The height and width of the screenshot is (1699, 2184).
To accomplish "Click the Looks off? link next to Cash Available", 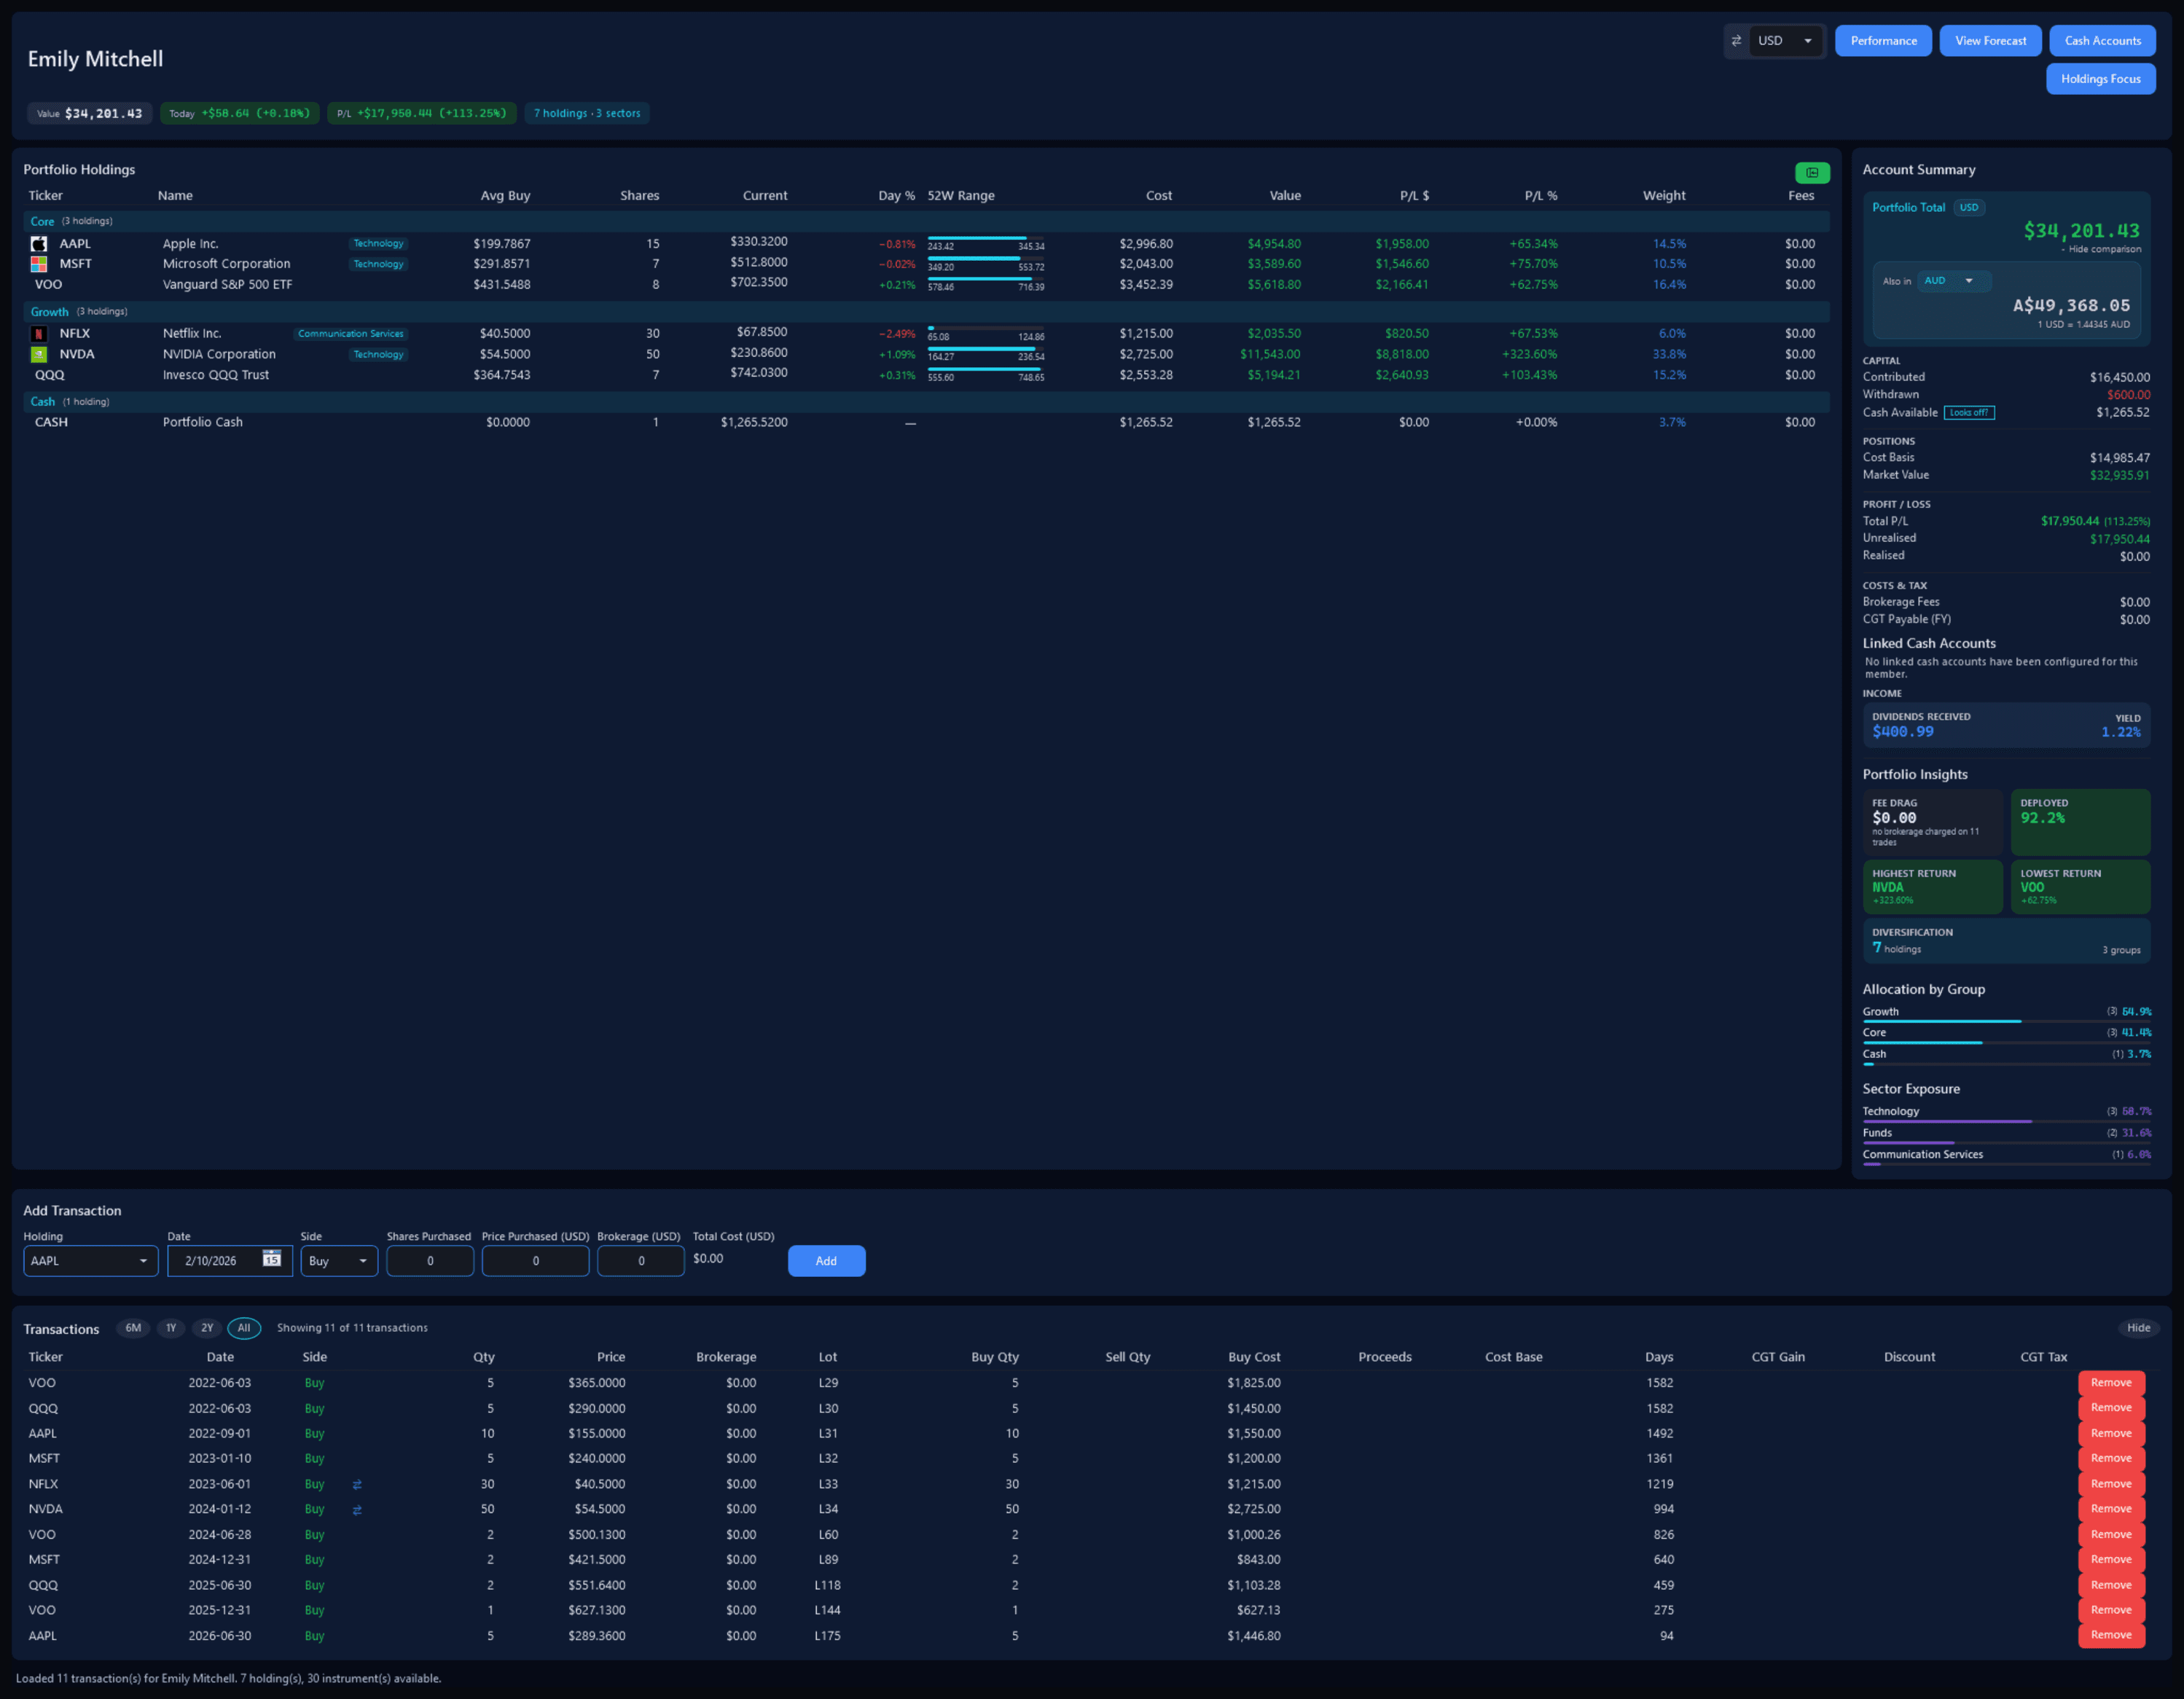I will (x=1968, y=413).
